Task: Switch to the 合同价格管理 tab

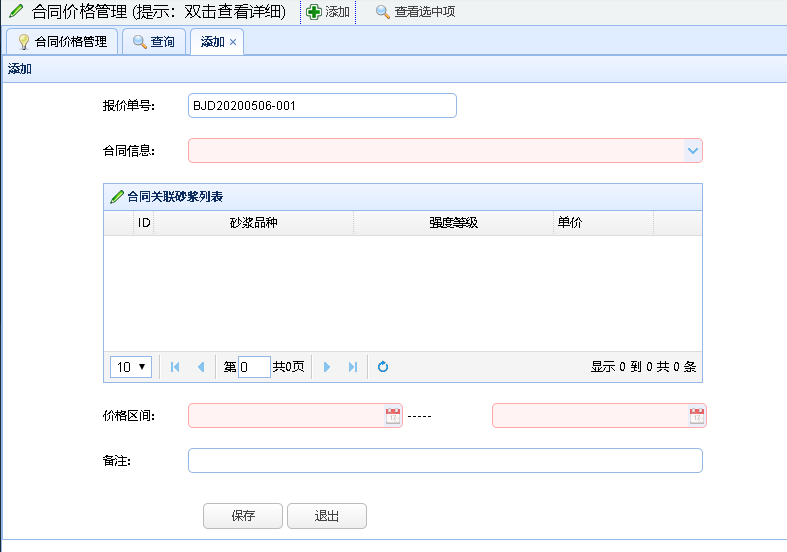Action: pos(62,42)
